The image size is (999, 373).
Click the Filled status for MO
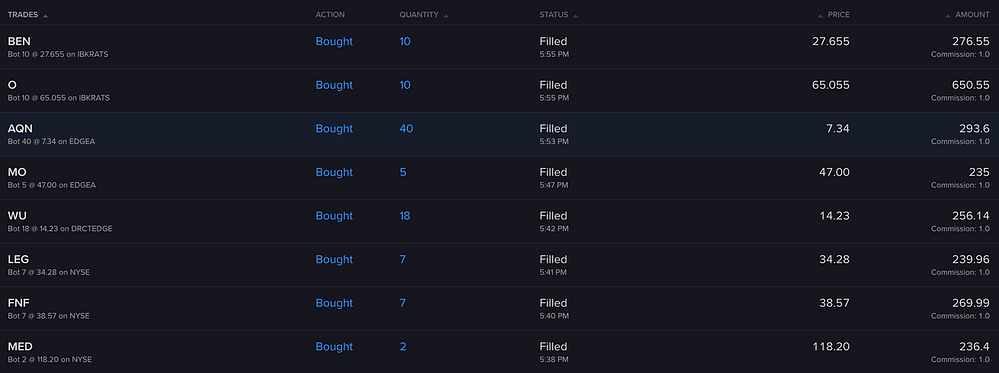coord(553,172)
